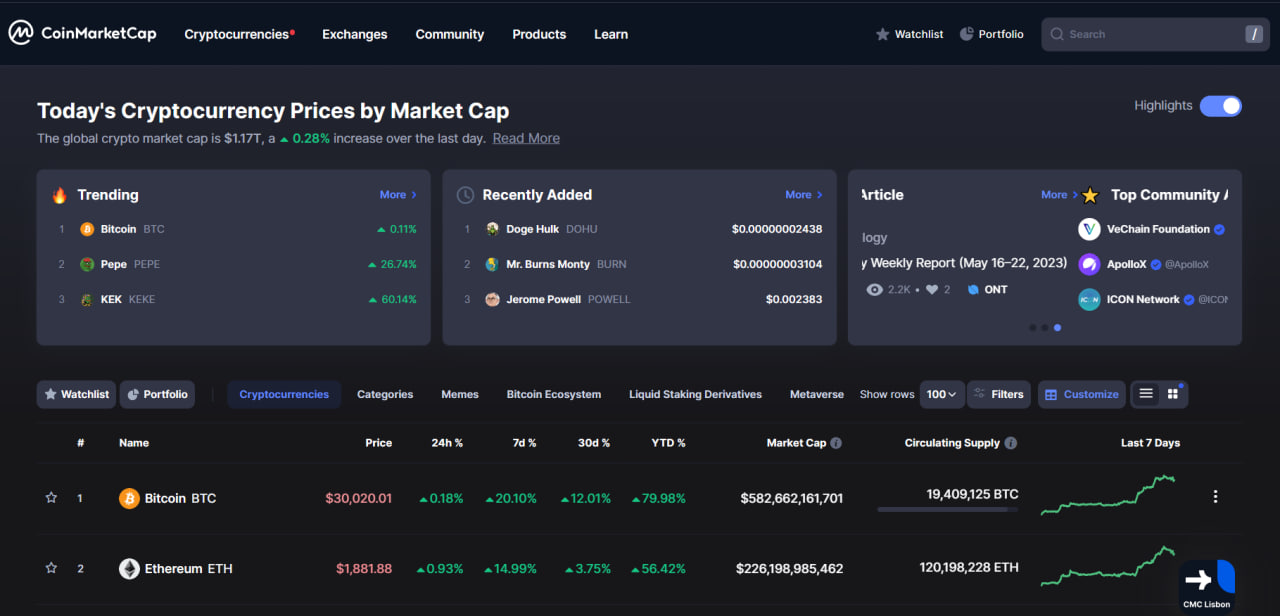Star Bitcoin to add to watchlist
This screenshot has width=1280, height=616.
pos(51,498)
